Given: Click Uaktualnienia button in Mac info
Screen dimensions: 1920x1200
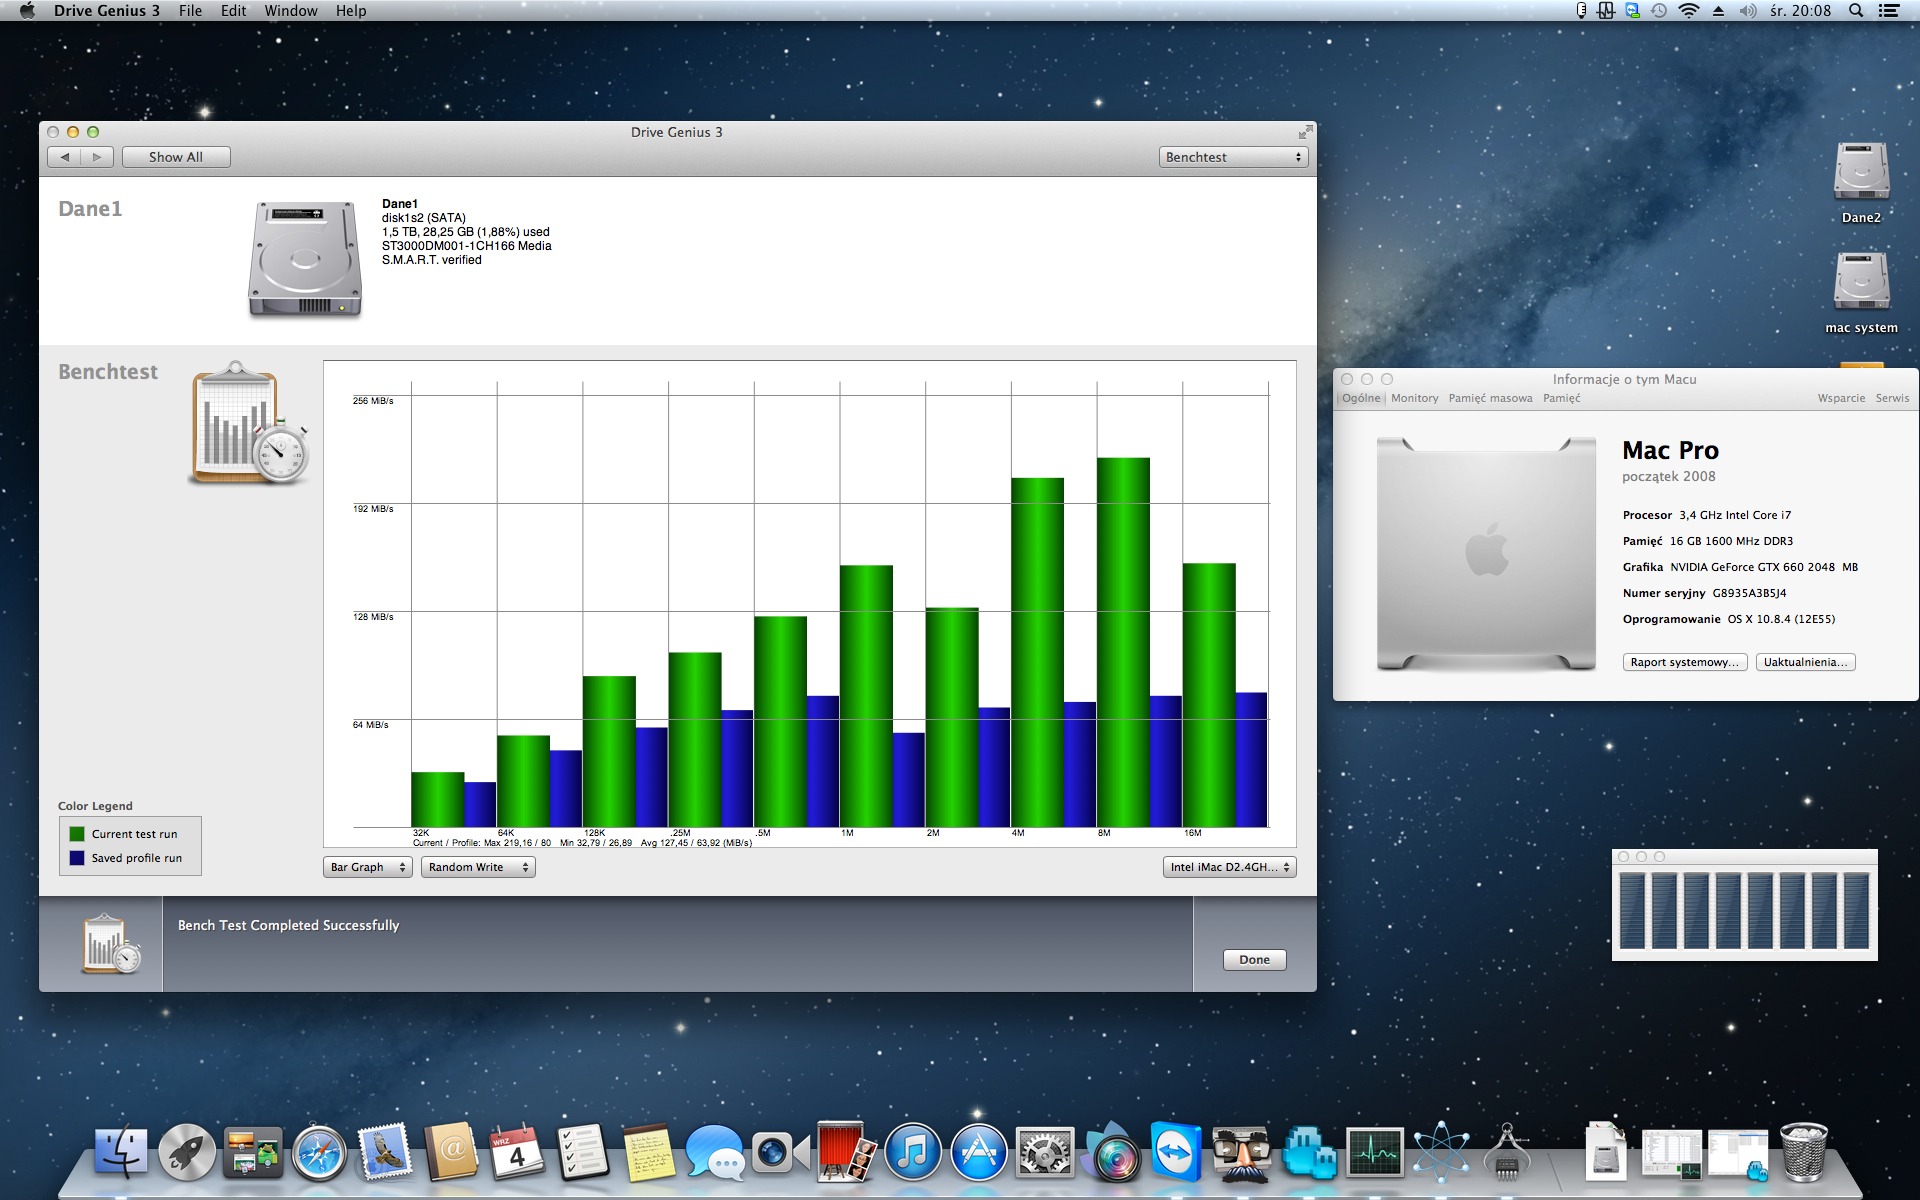Looking at the screenshot, I should pyautogui.click(x=1805, y=662).
